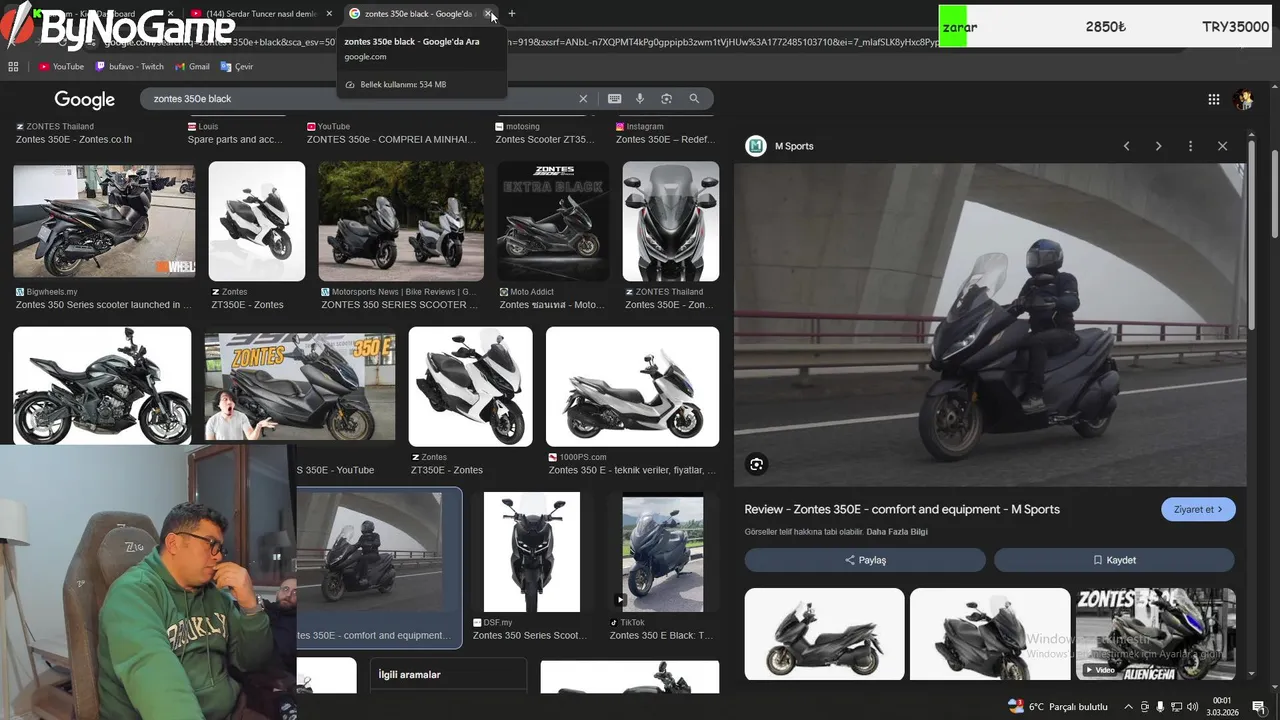Close the image preview panel
Viewport: 1280px width, 720px height.
click(x=1222, y=146)
